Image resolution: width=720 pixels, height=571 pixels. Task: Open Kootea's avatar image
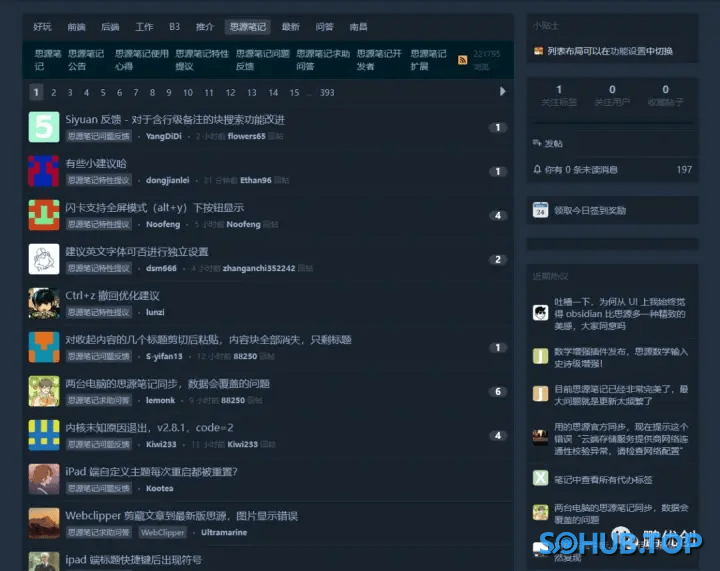click(44, 479)
